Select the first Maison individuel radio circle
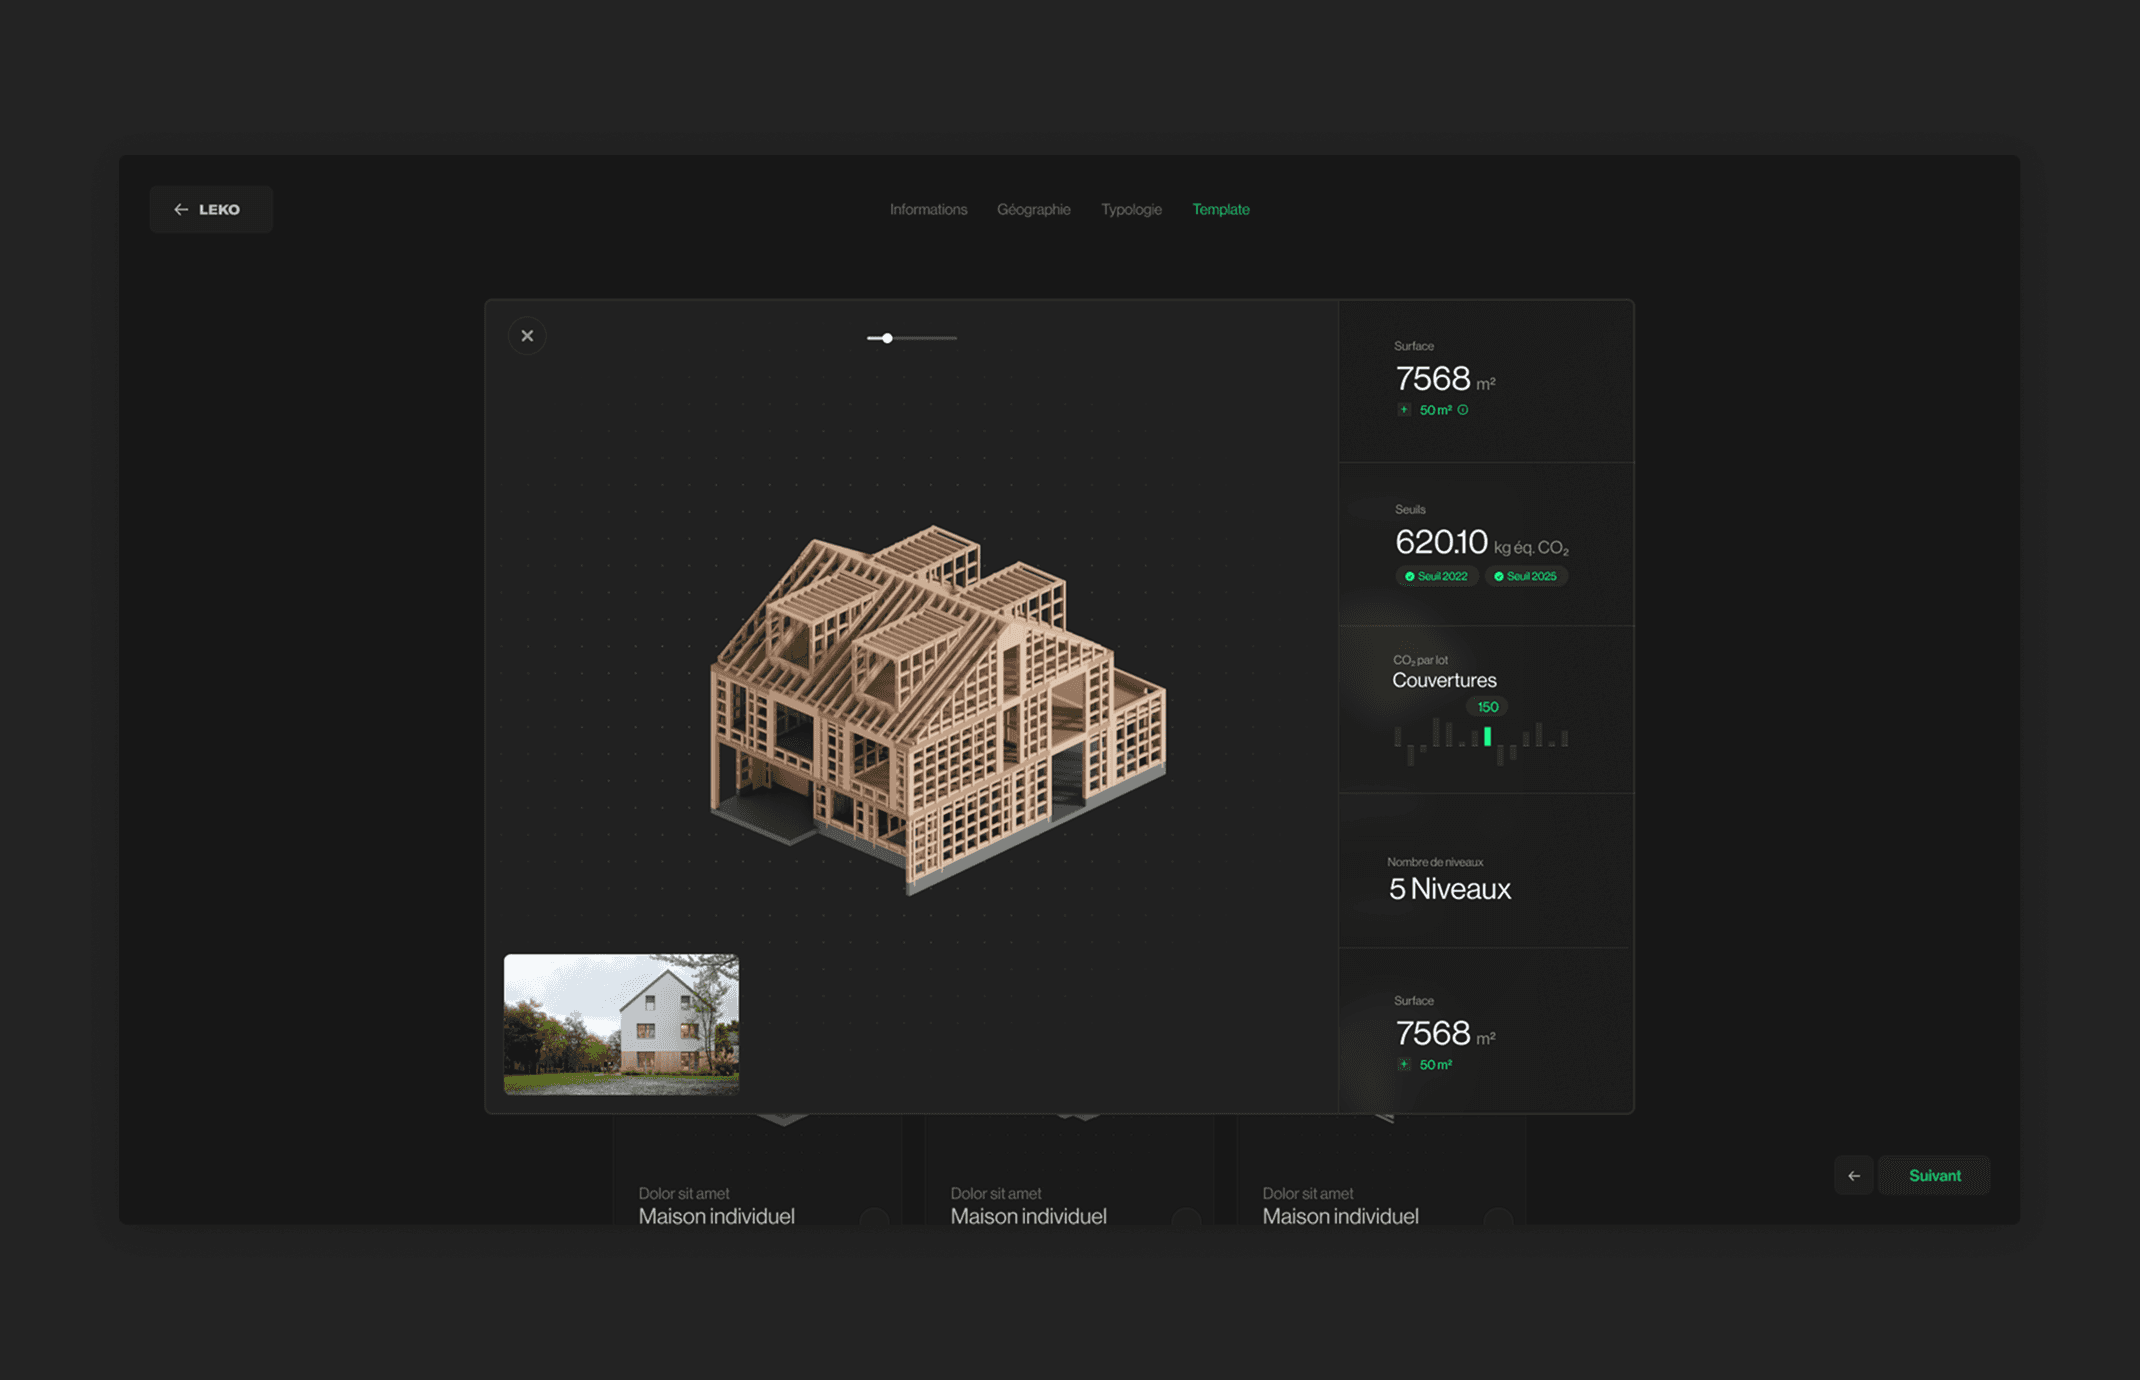Viewport: 2140px width, 1380px height. pyautogui.click(x=874, y=1217)
